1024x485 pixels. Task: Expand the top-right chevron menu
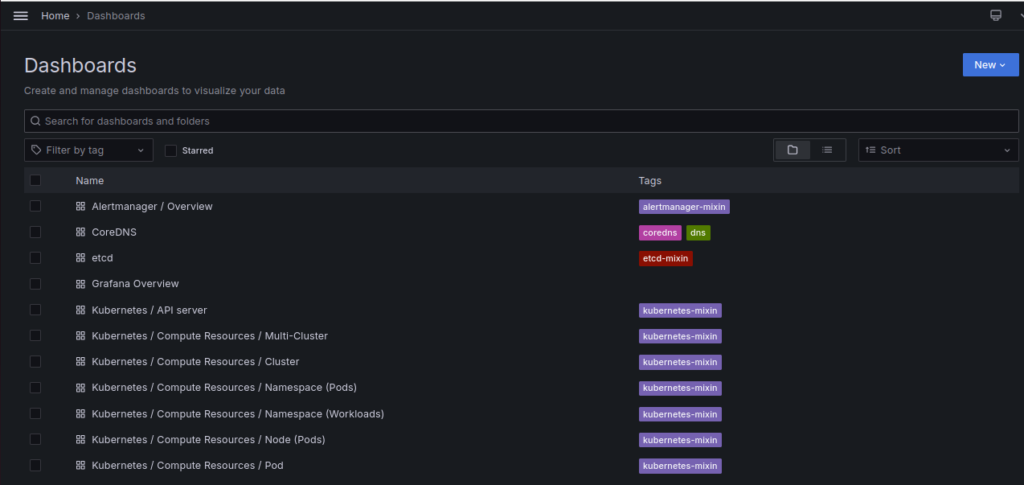(x=1019, y=16)
